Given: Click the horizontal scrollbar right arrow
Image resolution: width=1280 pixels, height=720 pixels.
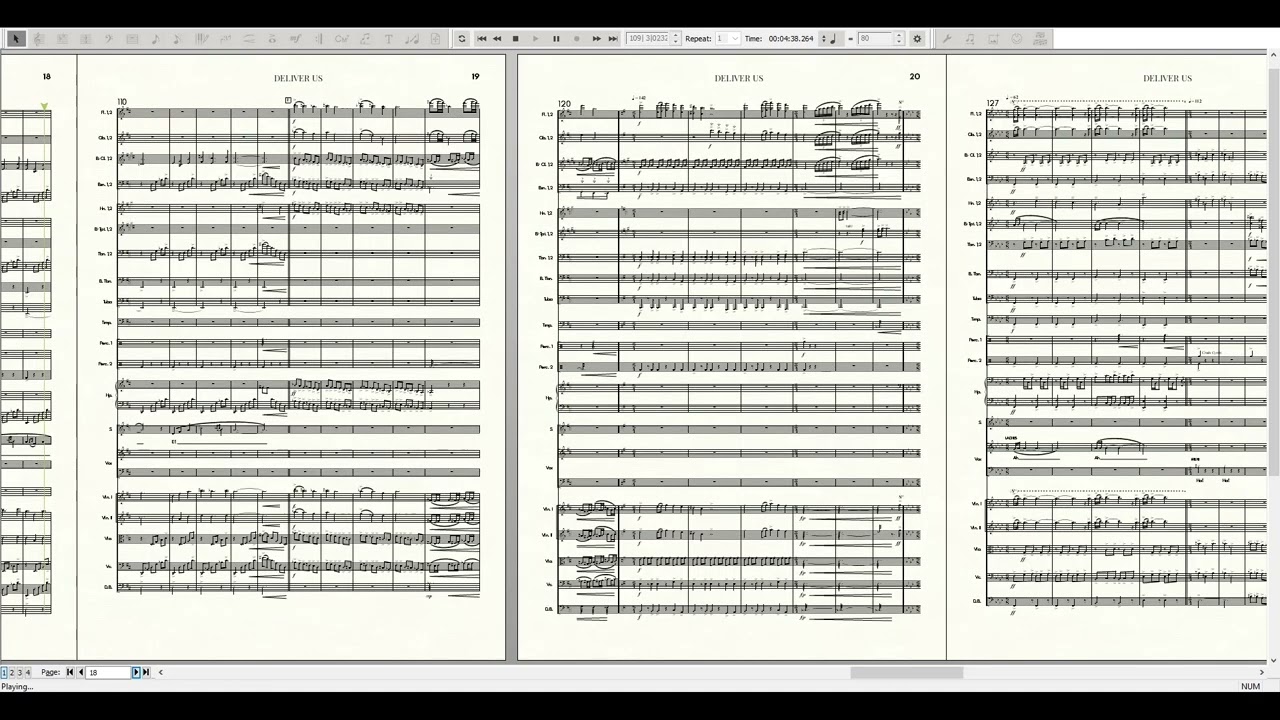Looking at the screenshot, I should (x=1262, y=672).
